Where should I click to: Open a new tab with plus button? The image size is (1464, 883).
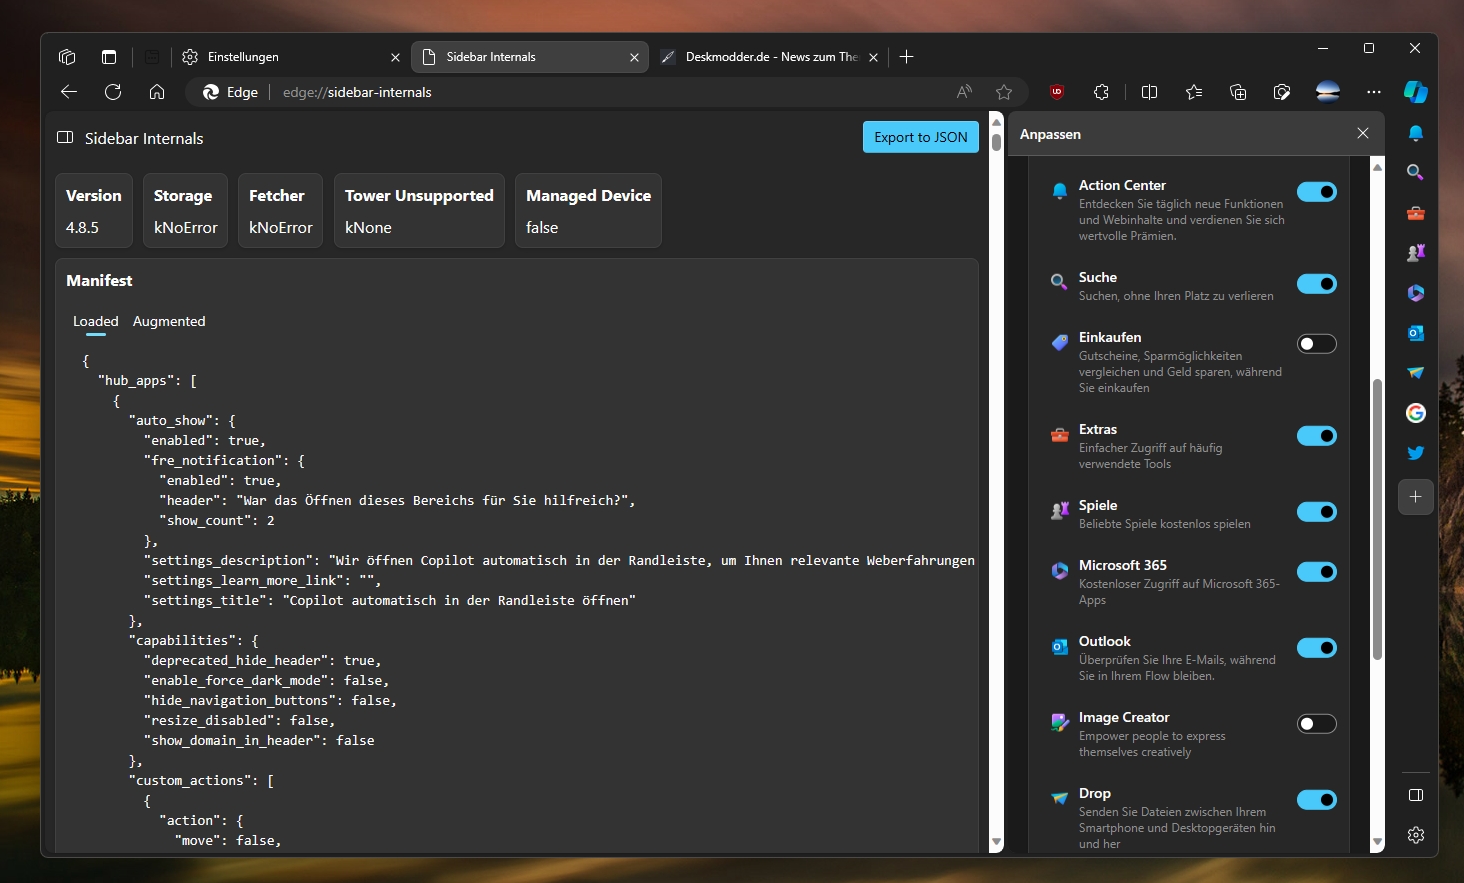tap(906, 57)
